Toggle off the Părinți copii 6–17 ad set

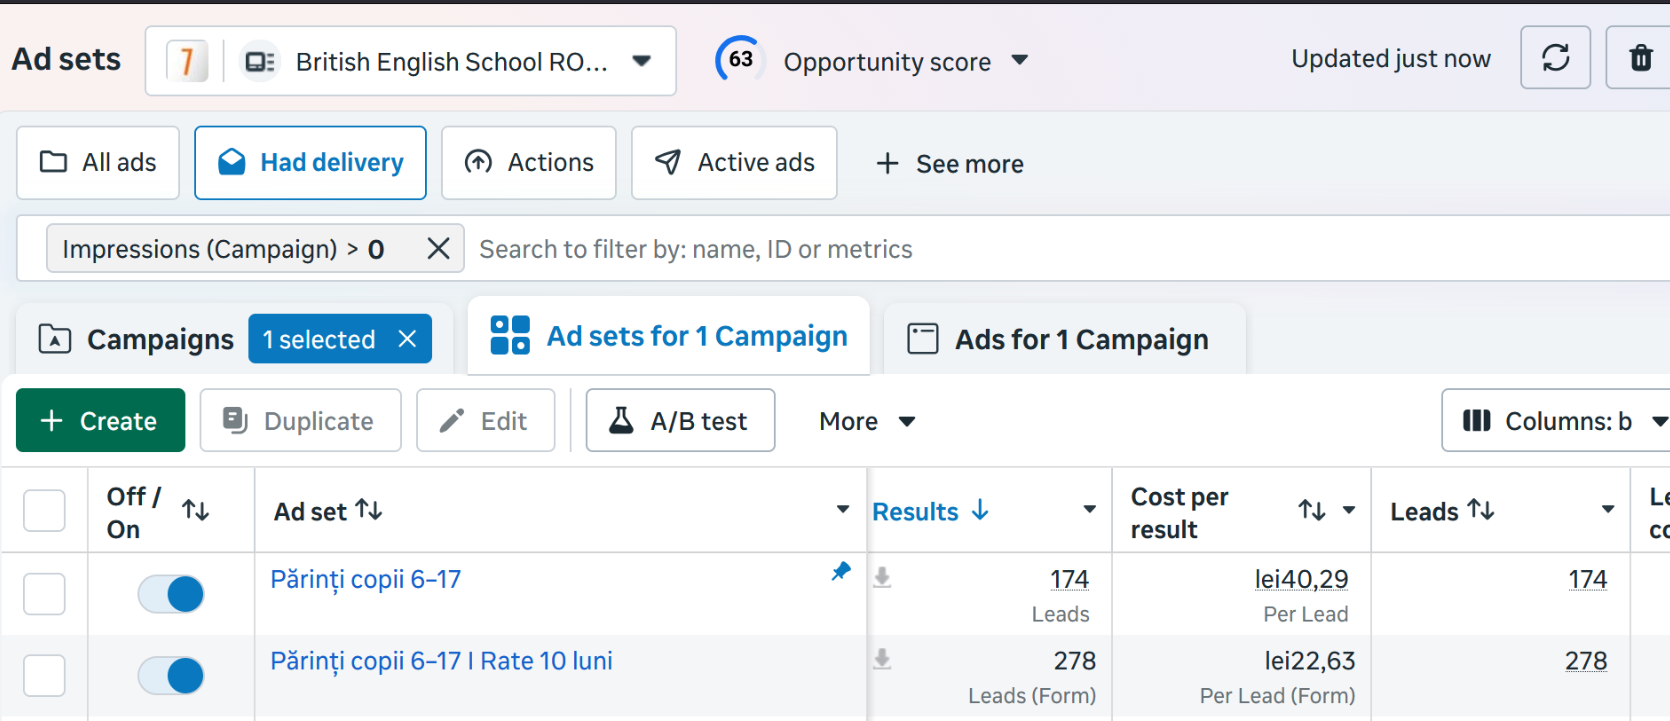(171, 594)
